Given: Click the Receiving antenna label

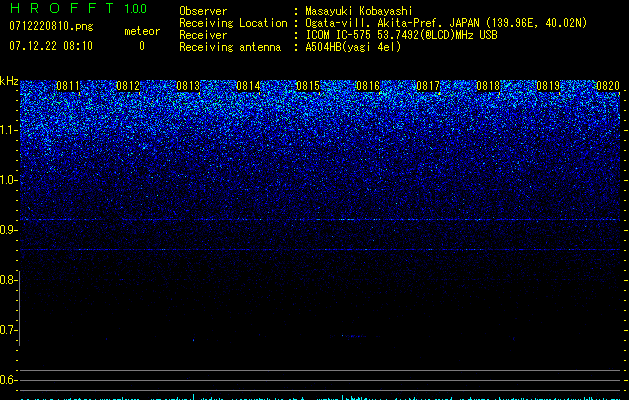Looking at the screenshot, I should 230,47.
